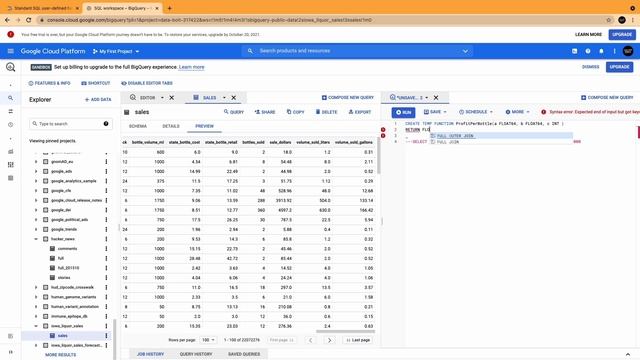Image resolution: width=640 pixels, height=360 pixels.
Task: Expand the hud_zipcode_crosswalk dataset
Action: tap(36, 287)
